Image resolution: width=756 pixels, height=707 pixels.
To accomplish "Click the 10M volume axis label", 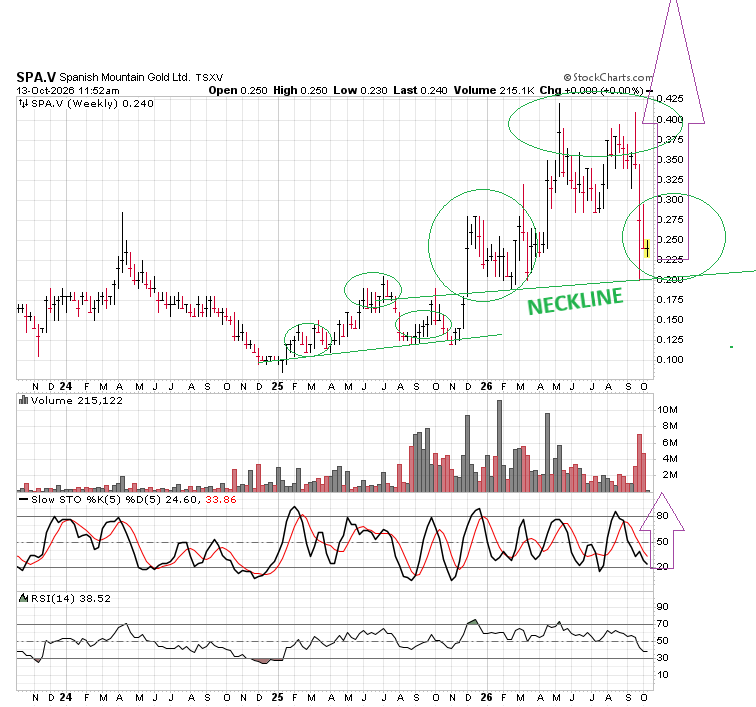I will tap(667, 409).
